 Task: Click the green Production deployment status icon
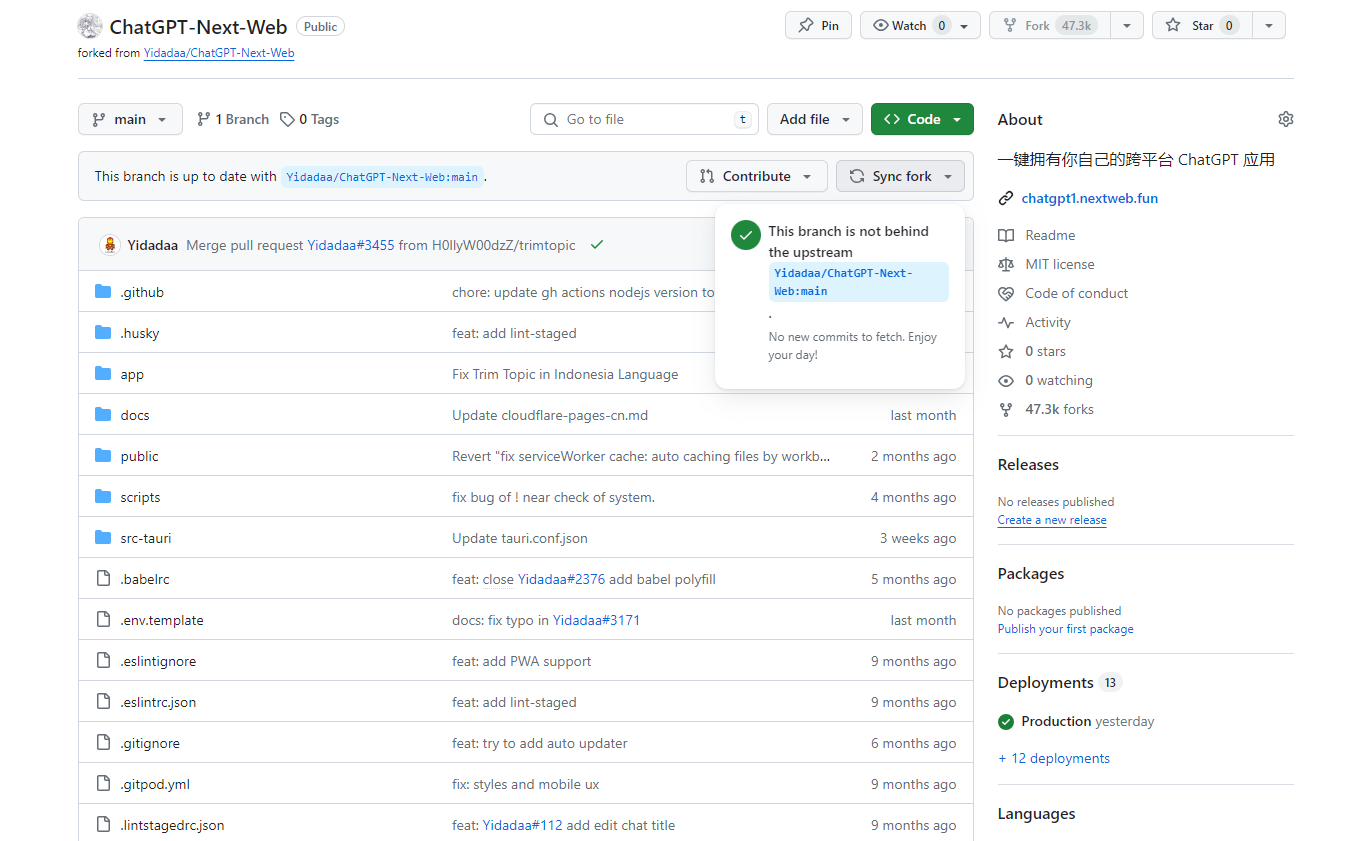coord(1006,721)
